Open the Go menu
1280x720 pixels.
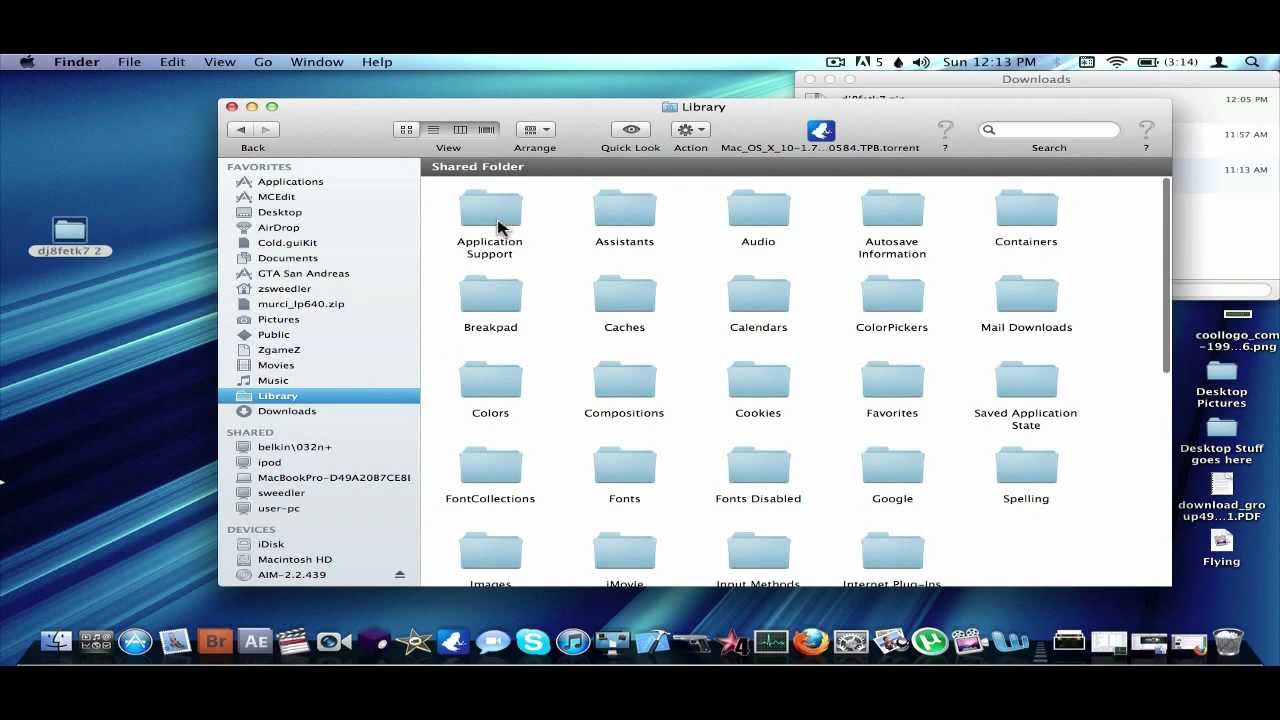click(x=263, y=62)
